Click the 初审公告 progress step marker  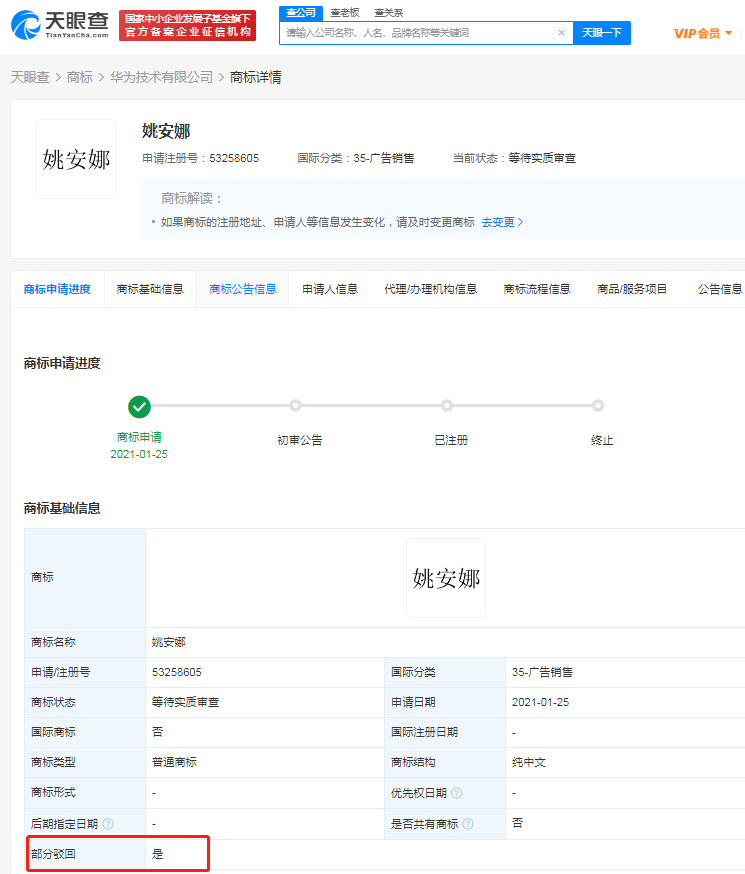(x=295, y=406)
